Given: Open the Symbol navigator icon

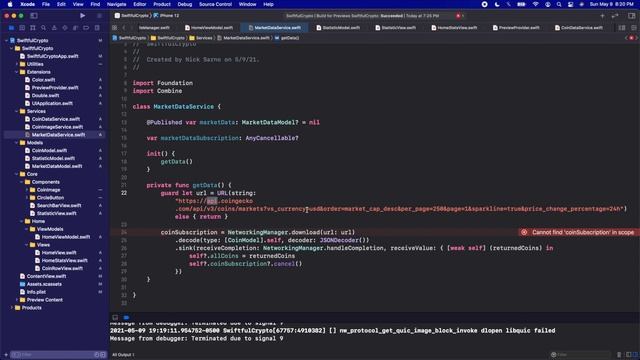Looking at the screenshot, I should tap(33, 28).
